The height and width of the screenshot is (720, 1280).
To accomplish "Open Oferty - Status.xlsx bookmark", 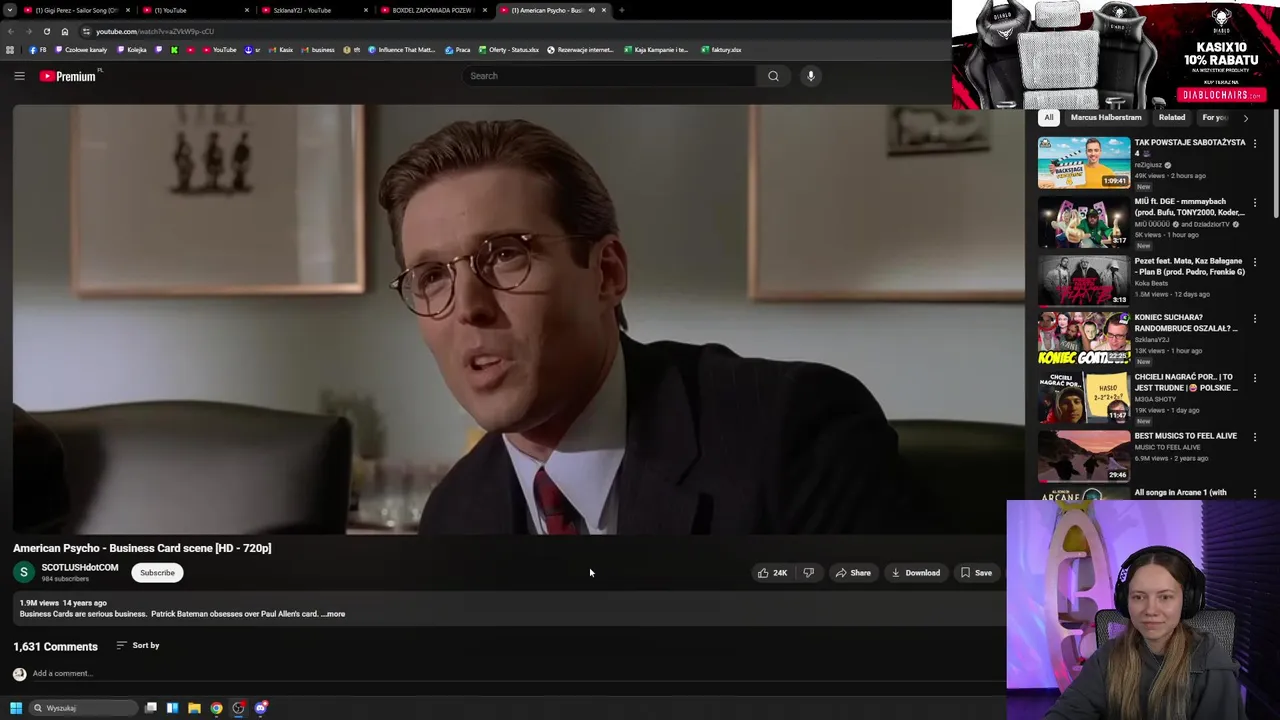I will click(509, 50).
